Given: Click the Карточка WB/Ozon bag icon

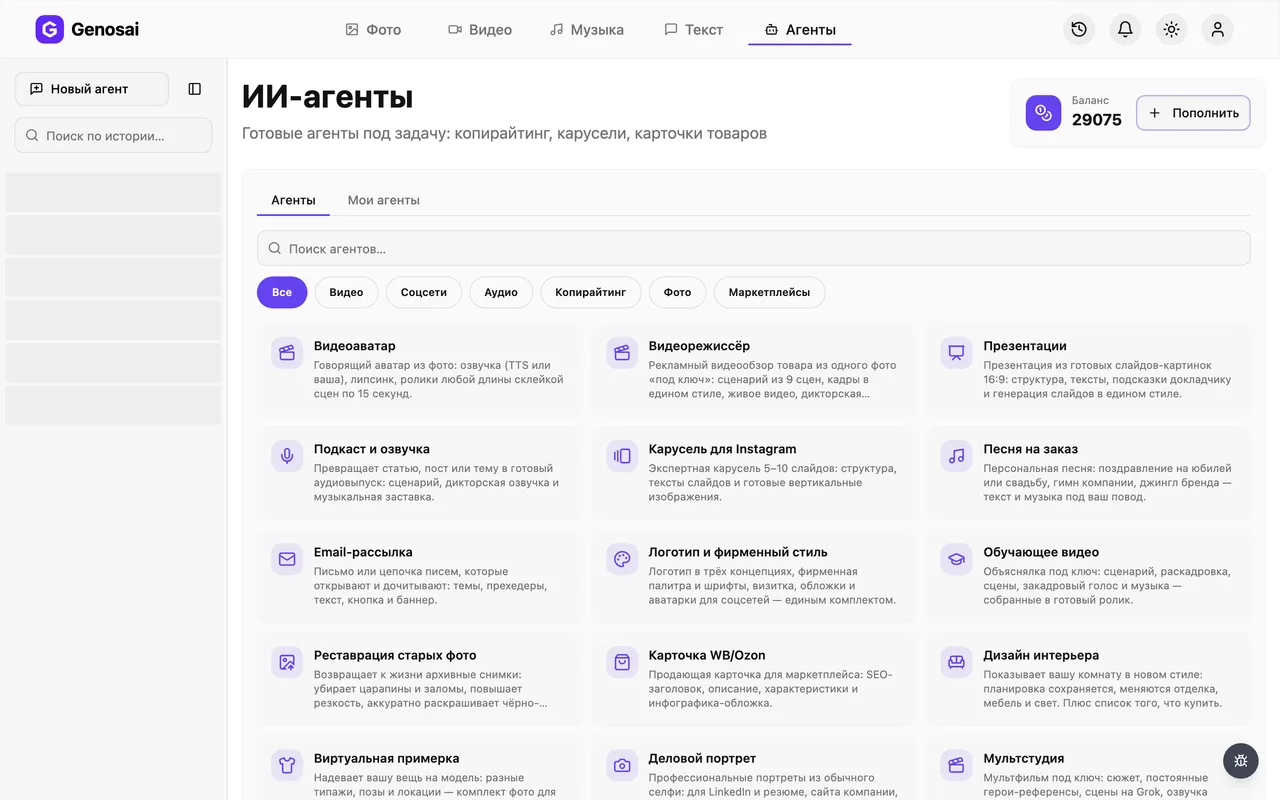Looking at the screenshot, I should point(622,662).
